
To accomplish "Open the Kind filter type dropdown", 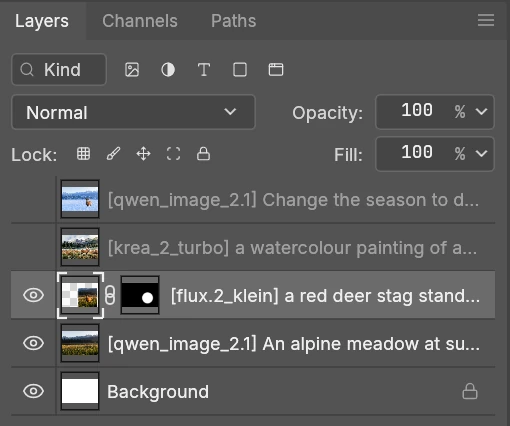I will [59, 70].
